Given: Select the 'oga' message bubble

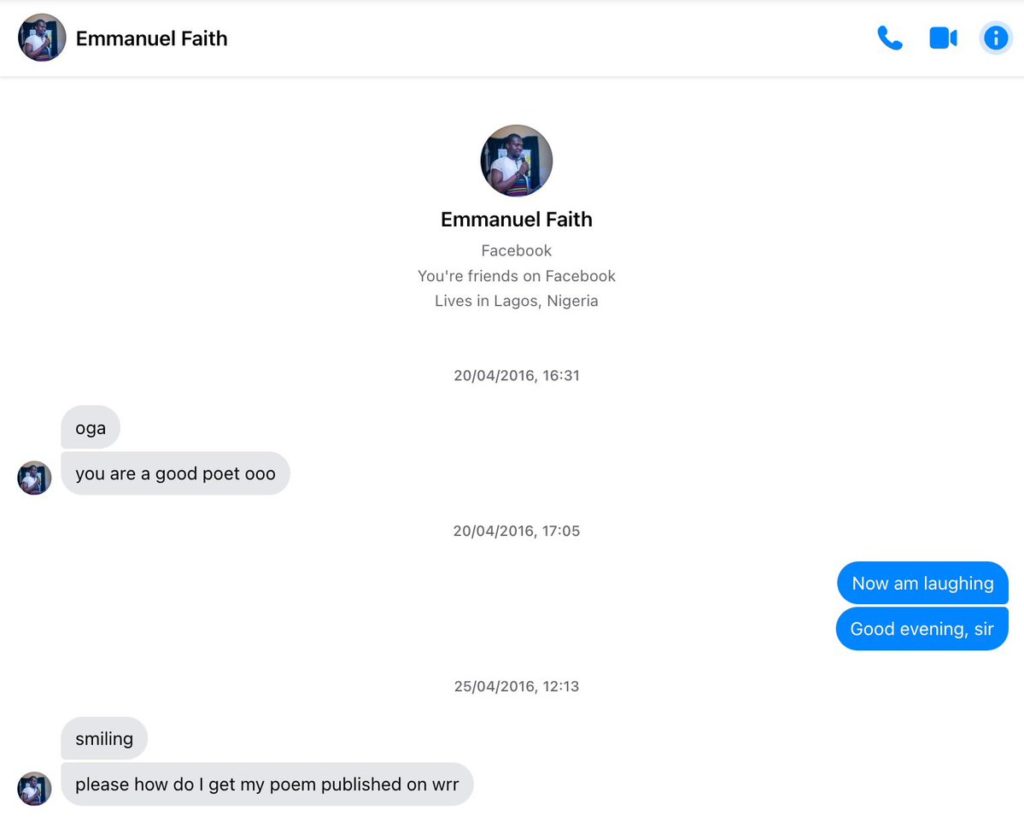Looking at the screenshot, I should (x=90, y=428).
